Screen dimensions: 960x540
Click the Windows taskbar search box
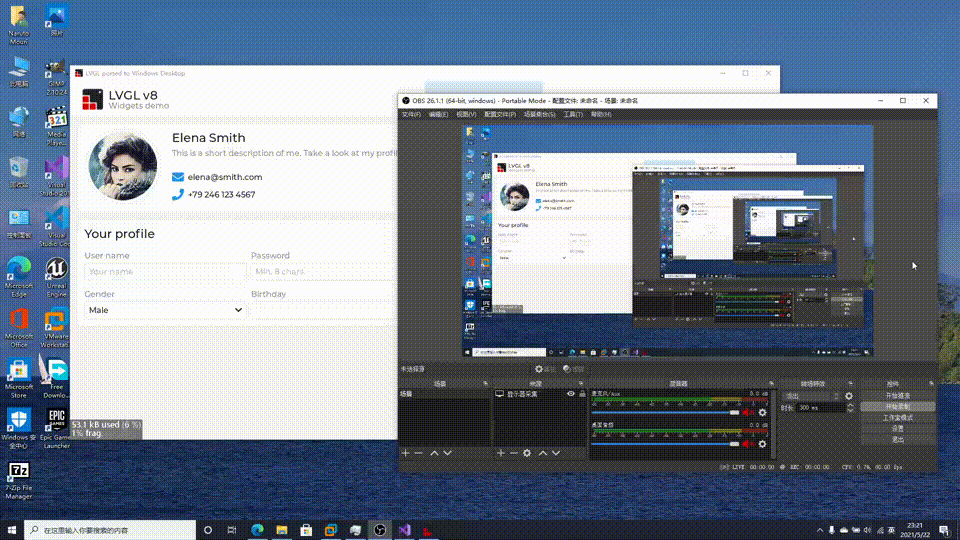[110, 530]
